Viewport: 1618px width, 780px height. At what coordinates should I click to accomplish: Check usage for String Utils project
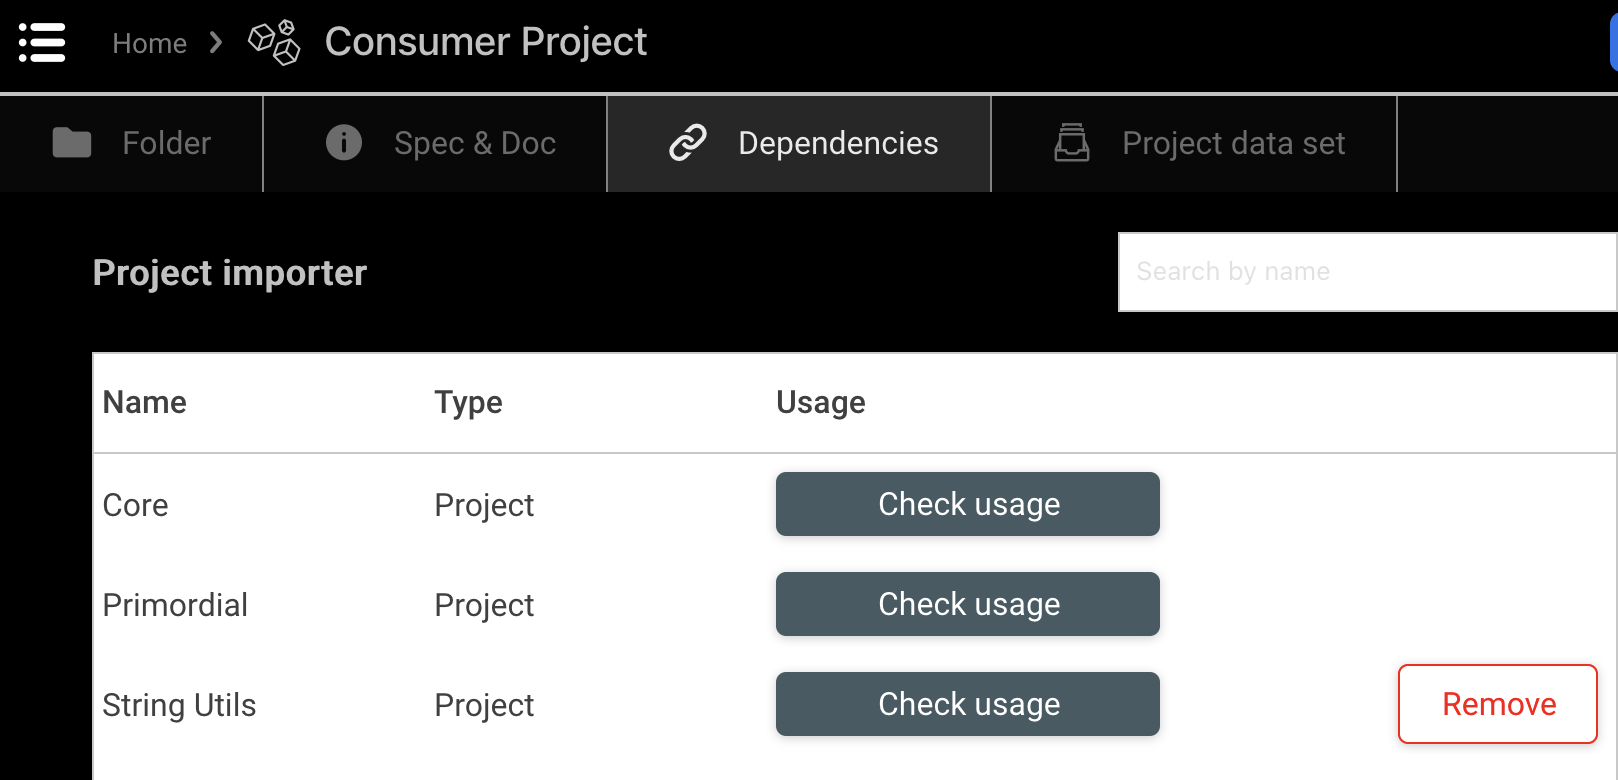(968, 704)
